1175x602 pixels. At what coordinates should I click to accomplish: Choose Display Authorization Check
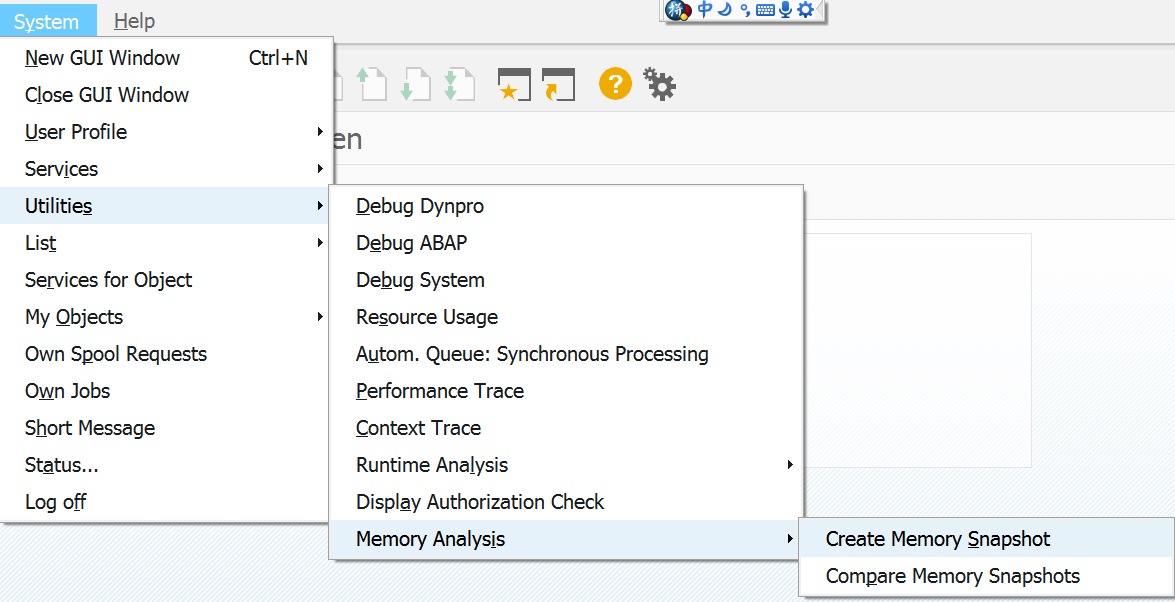567,502
